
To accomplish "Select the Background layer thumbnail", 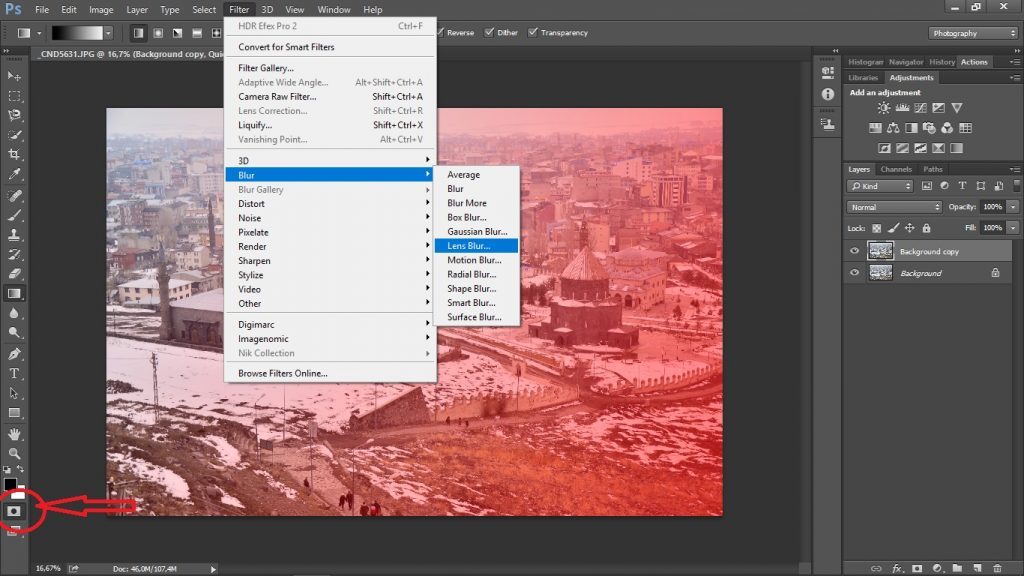I will click(880, 273).
